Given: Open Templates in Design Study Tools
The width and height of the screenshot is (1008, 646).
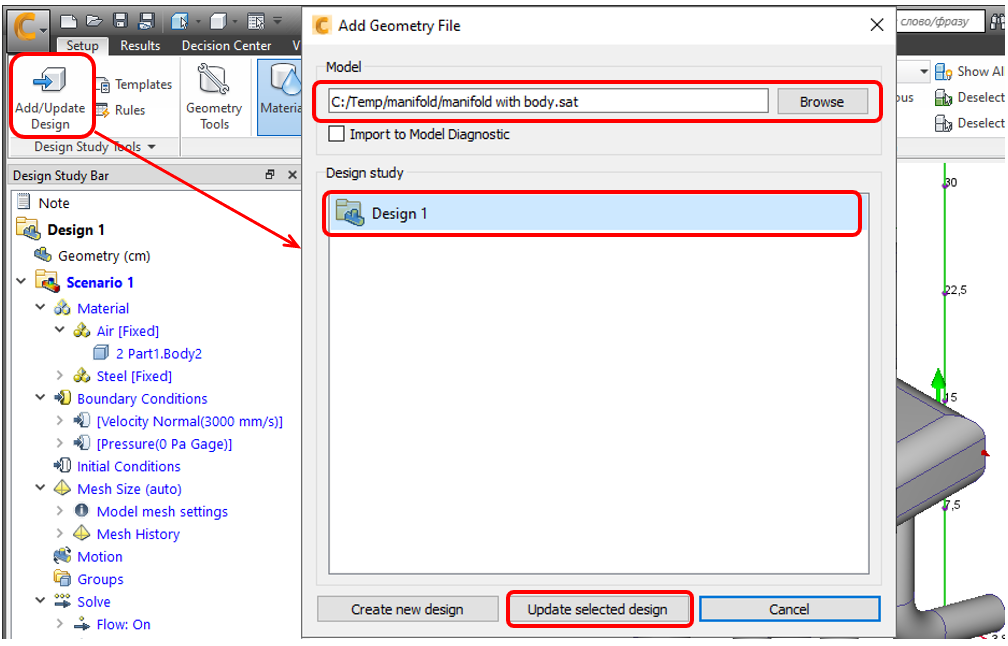Looking at the screenshot, I should [x=134, y=84].
